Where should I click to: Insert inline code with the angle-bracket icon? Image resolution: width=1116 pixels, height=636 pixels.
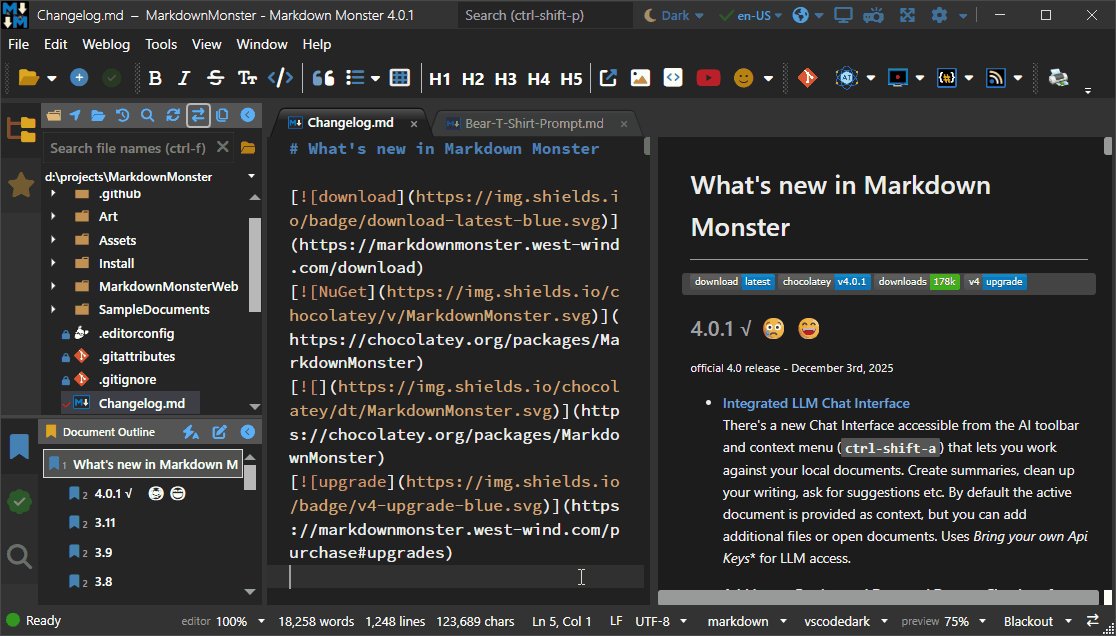pyautogui.click(x=280, y=78)
